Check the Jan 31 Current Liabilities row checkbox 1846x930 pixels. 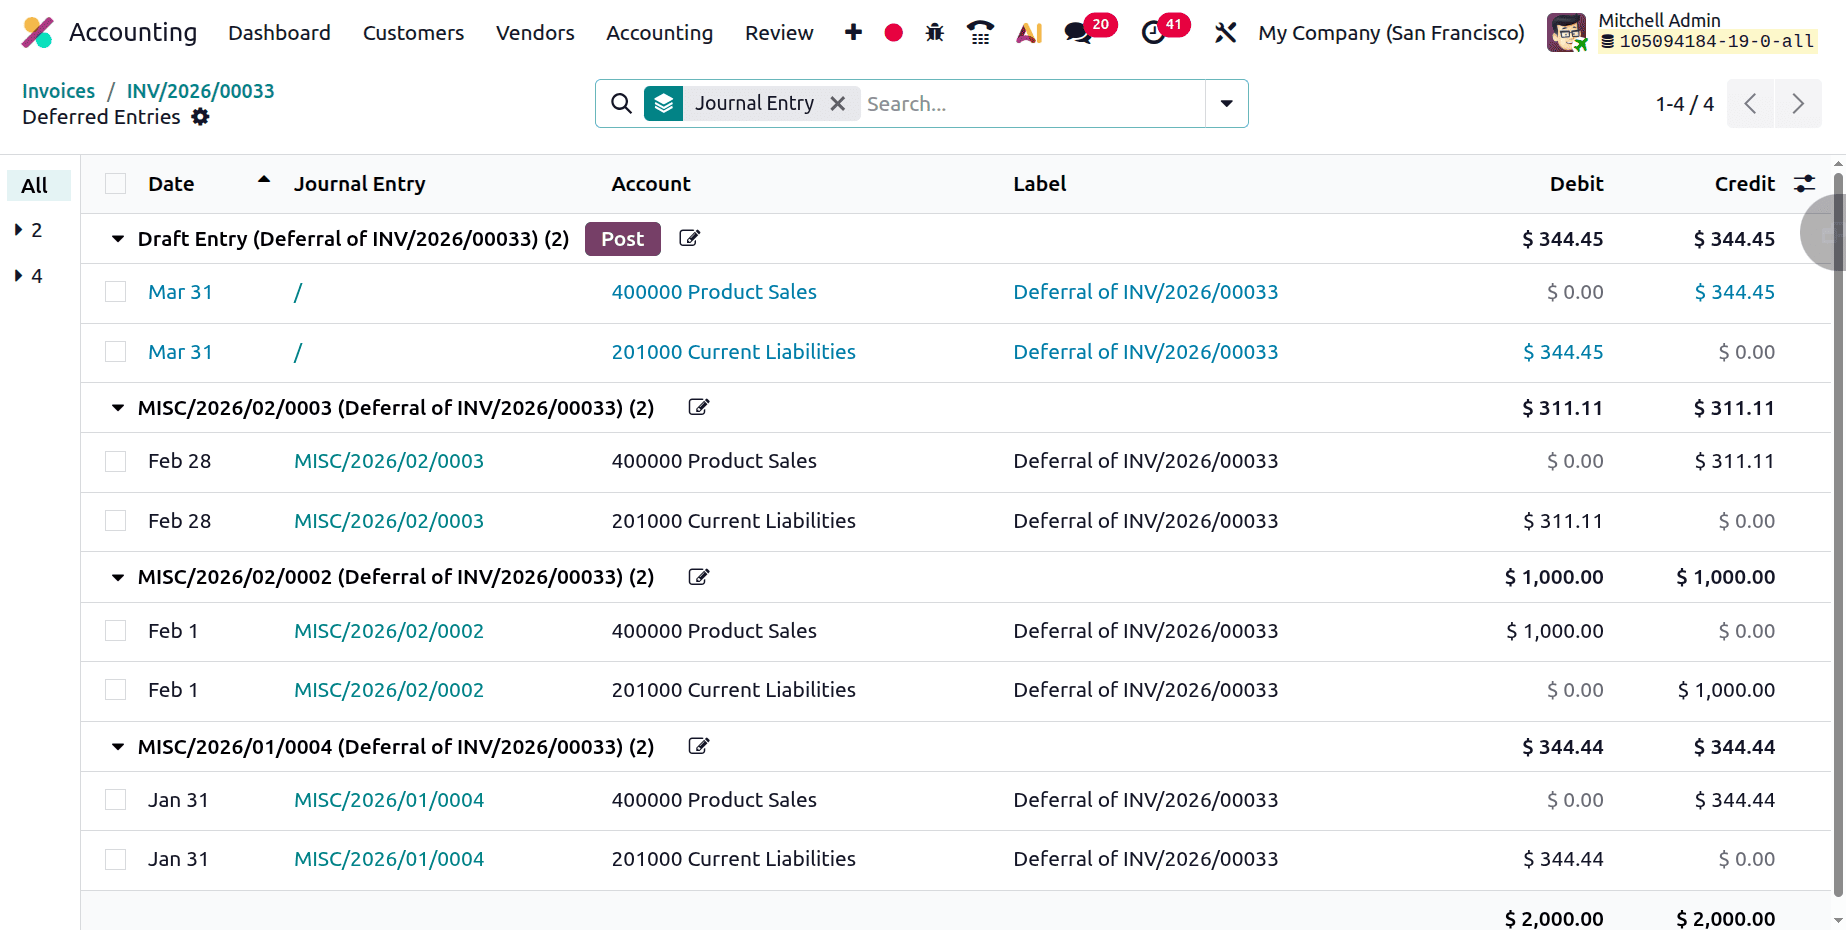(x=115, y=859)
